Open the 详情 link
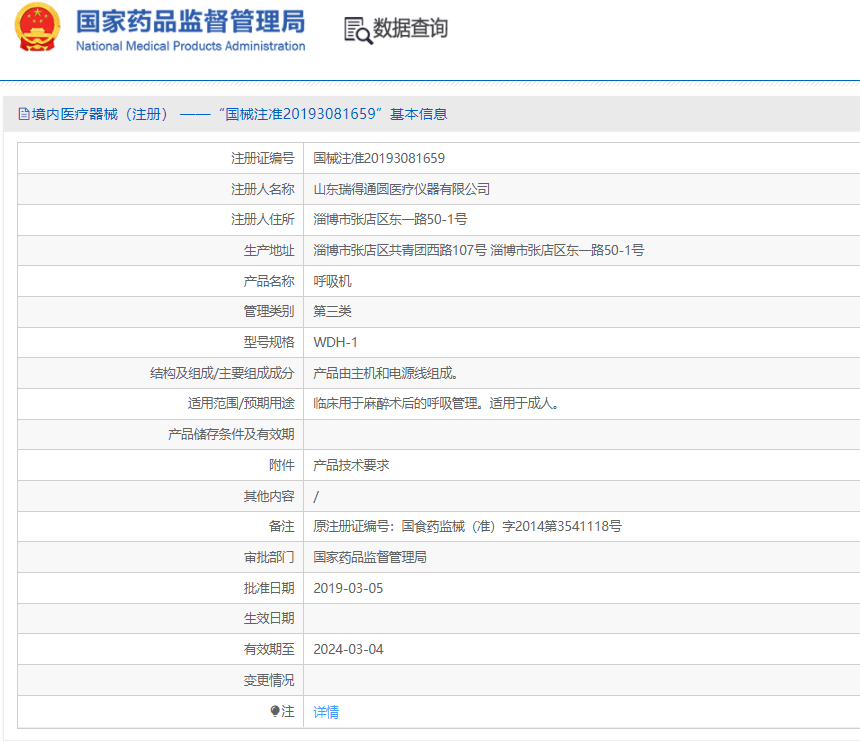860x741 pixels. [326, 712]
